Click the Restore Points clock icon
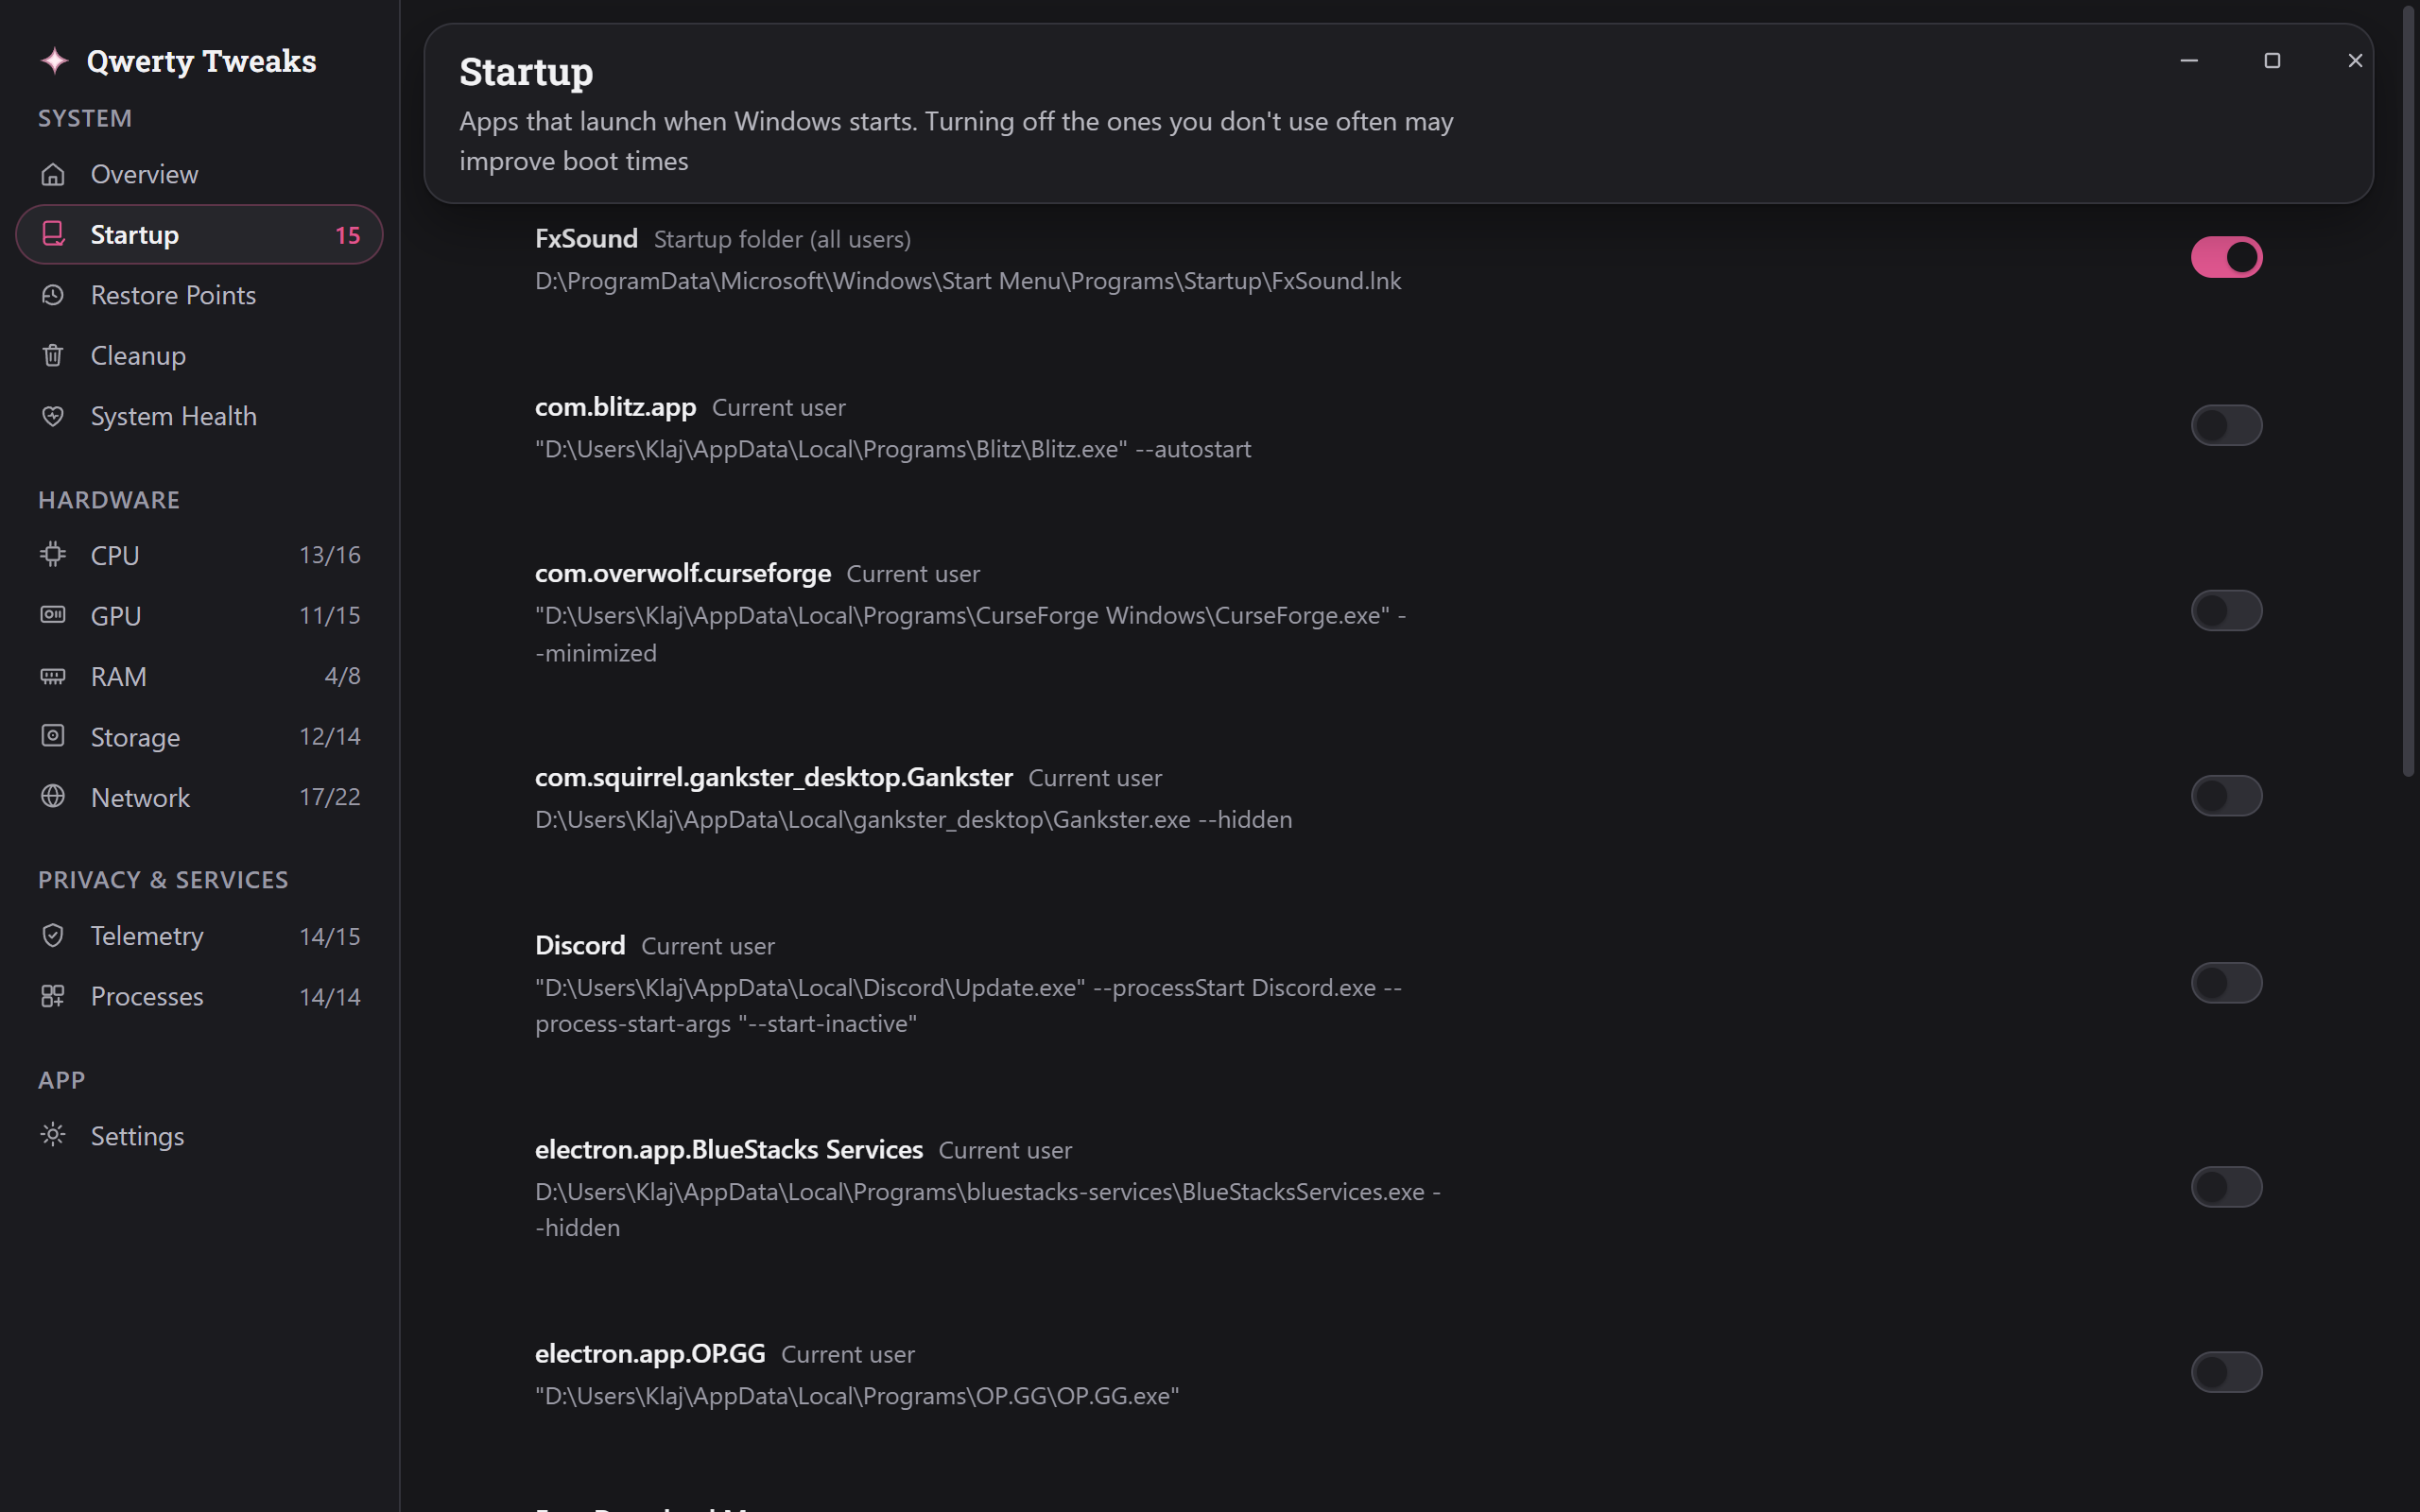Screen dimensions: 2420x1512 tap(53, 295)
